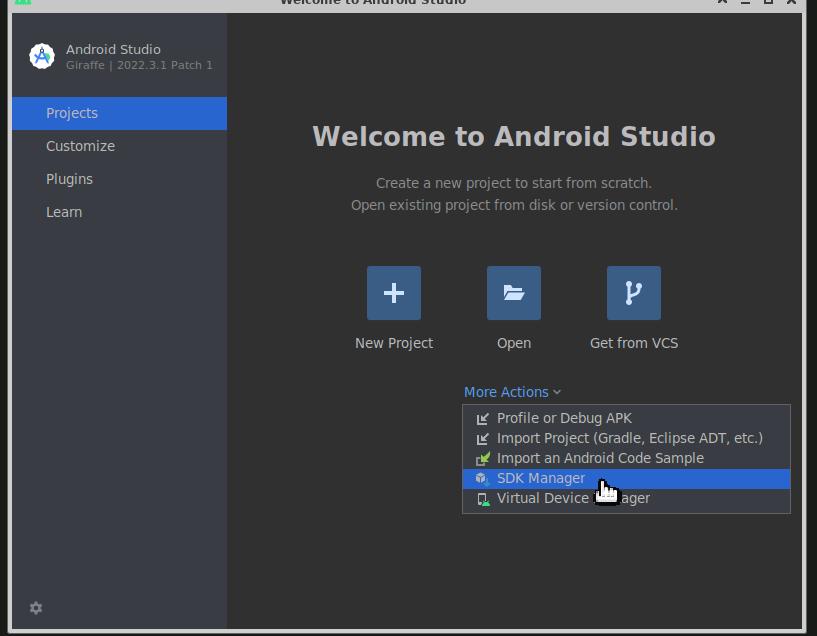Toggle the More Actions chevron arrow
817x636 pixels.
557,392
